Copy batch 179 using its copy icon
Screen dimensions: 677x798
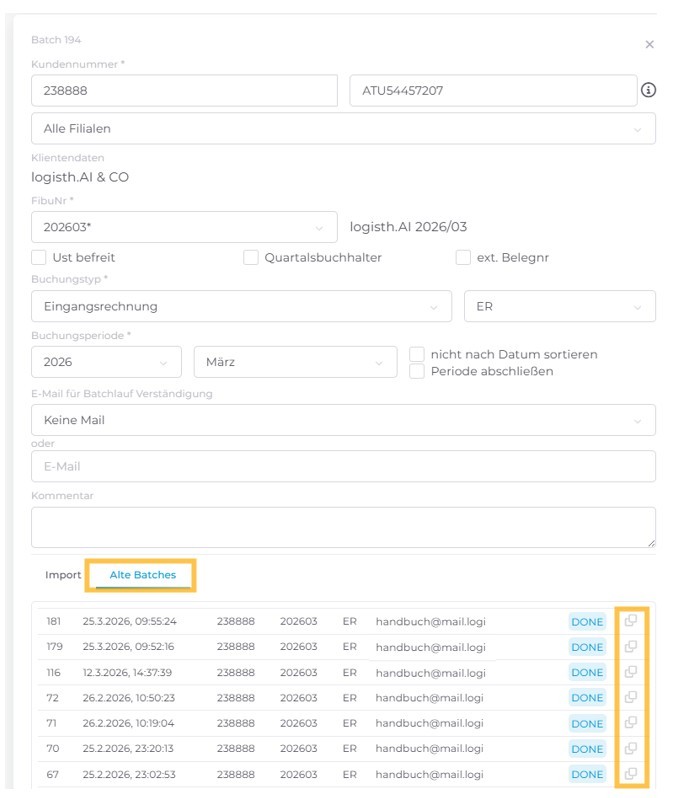631,646
